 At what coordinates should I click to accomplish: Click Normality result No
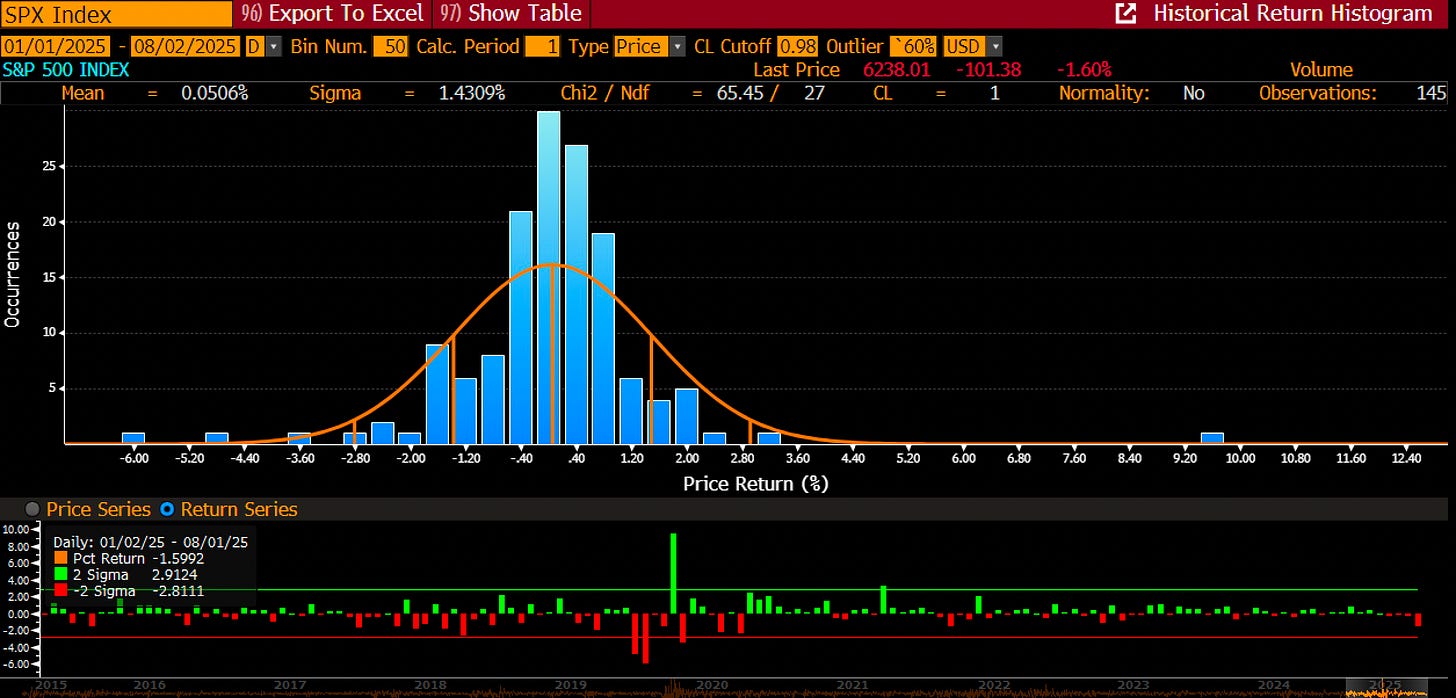(x=1193, y=92)
